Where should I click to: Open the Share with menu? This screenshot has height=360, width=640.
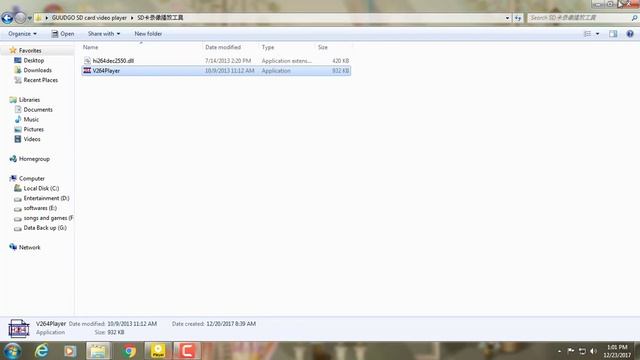104,34
